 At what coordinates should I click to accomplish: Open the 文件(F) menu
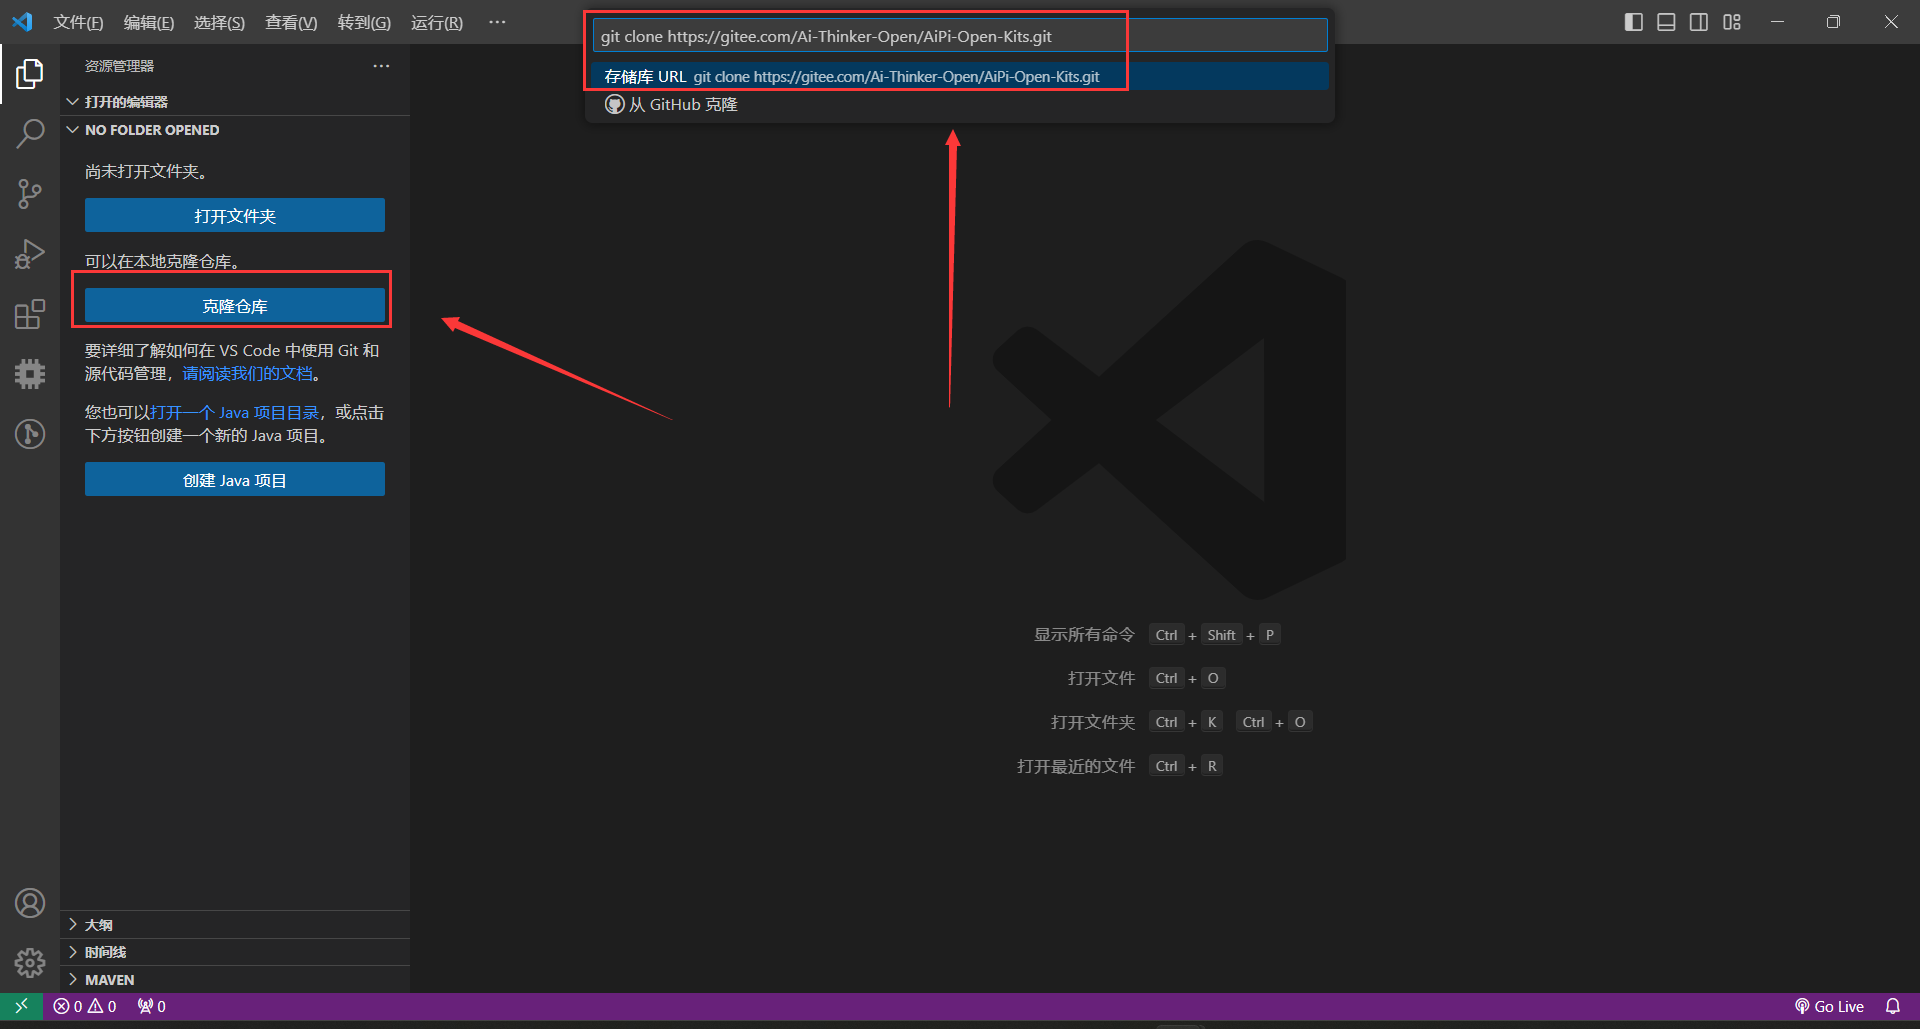click(78, 22)
